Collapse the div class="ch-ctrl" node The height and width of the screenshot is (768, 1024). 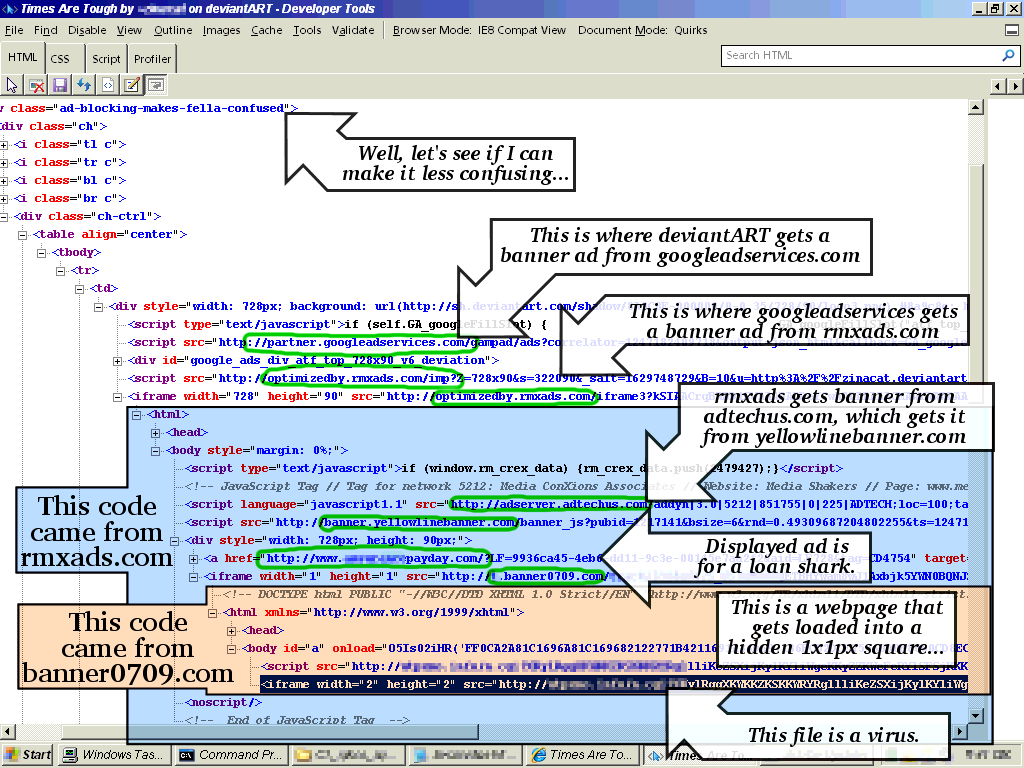point(4,217)
